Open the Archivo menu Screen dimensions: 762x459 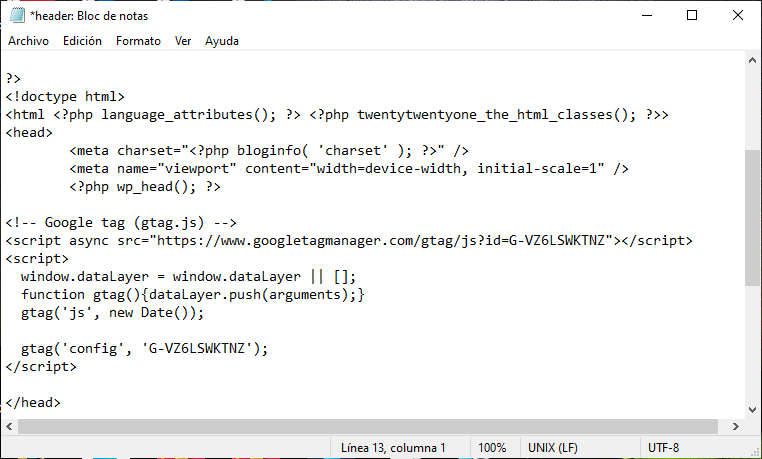28,41
